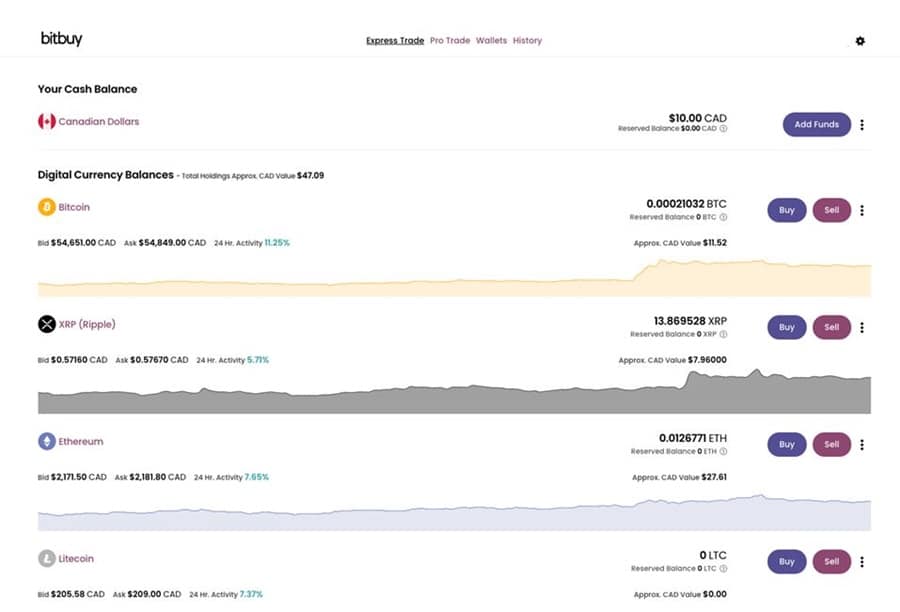Expand the three-dot menu for Ethereum
The height and width of the screenshot is (612, 900).
pos(862,444)
